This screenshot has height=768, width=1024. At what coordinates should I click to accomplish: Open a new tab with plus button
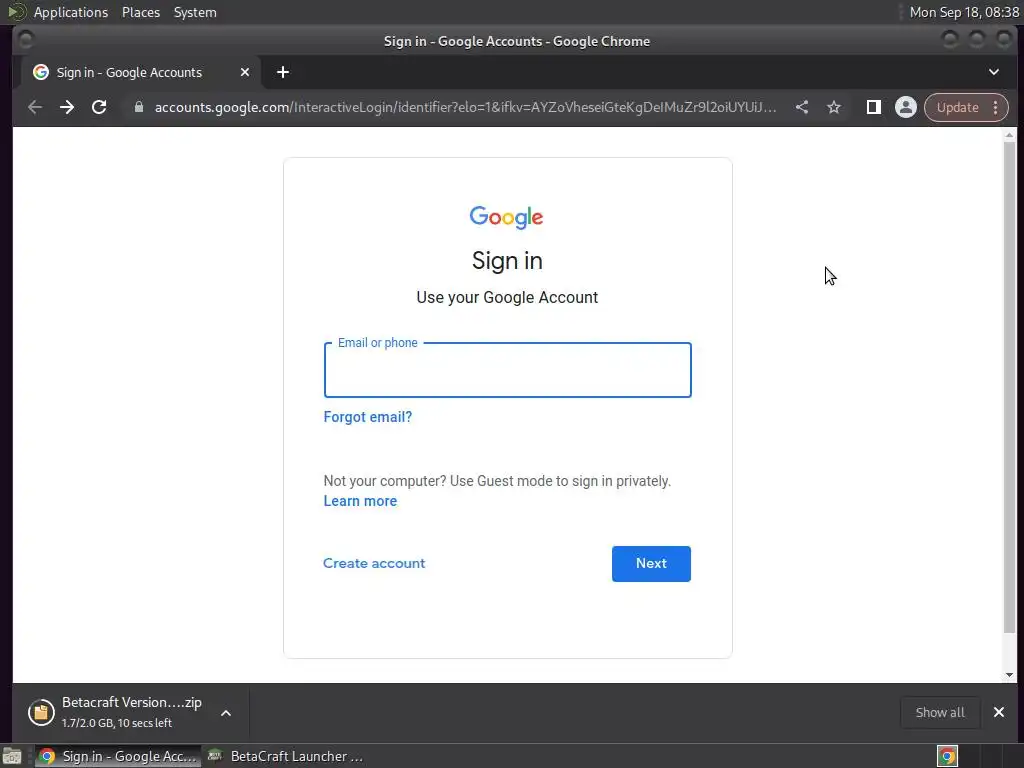point(283,72)
